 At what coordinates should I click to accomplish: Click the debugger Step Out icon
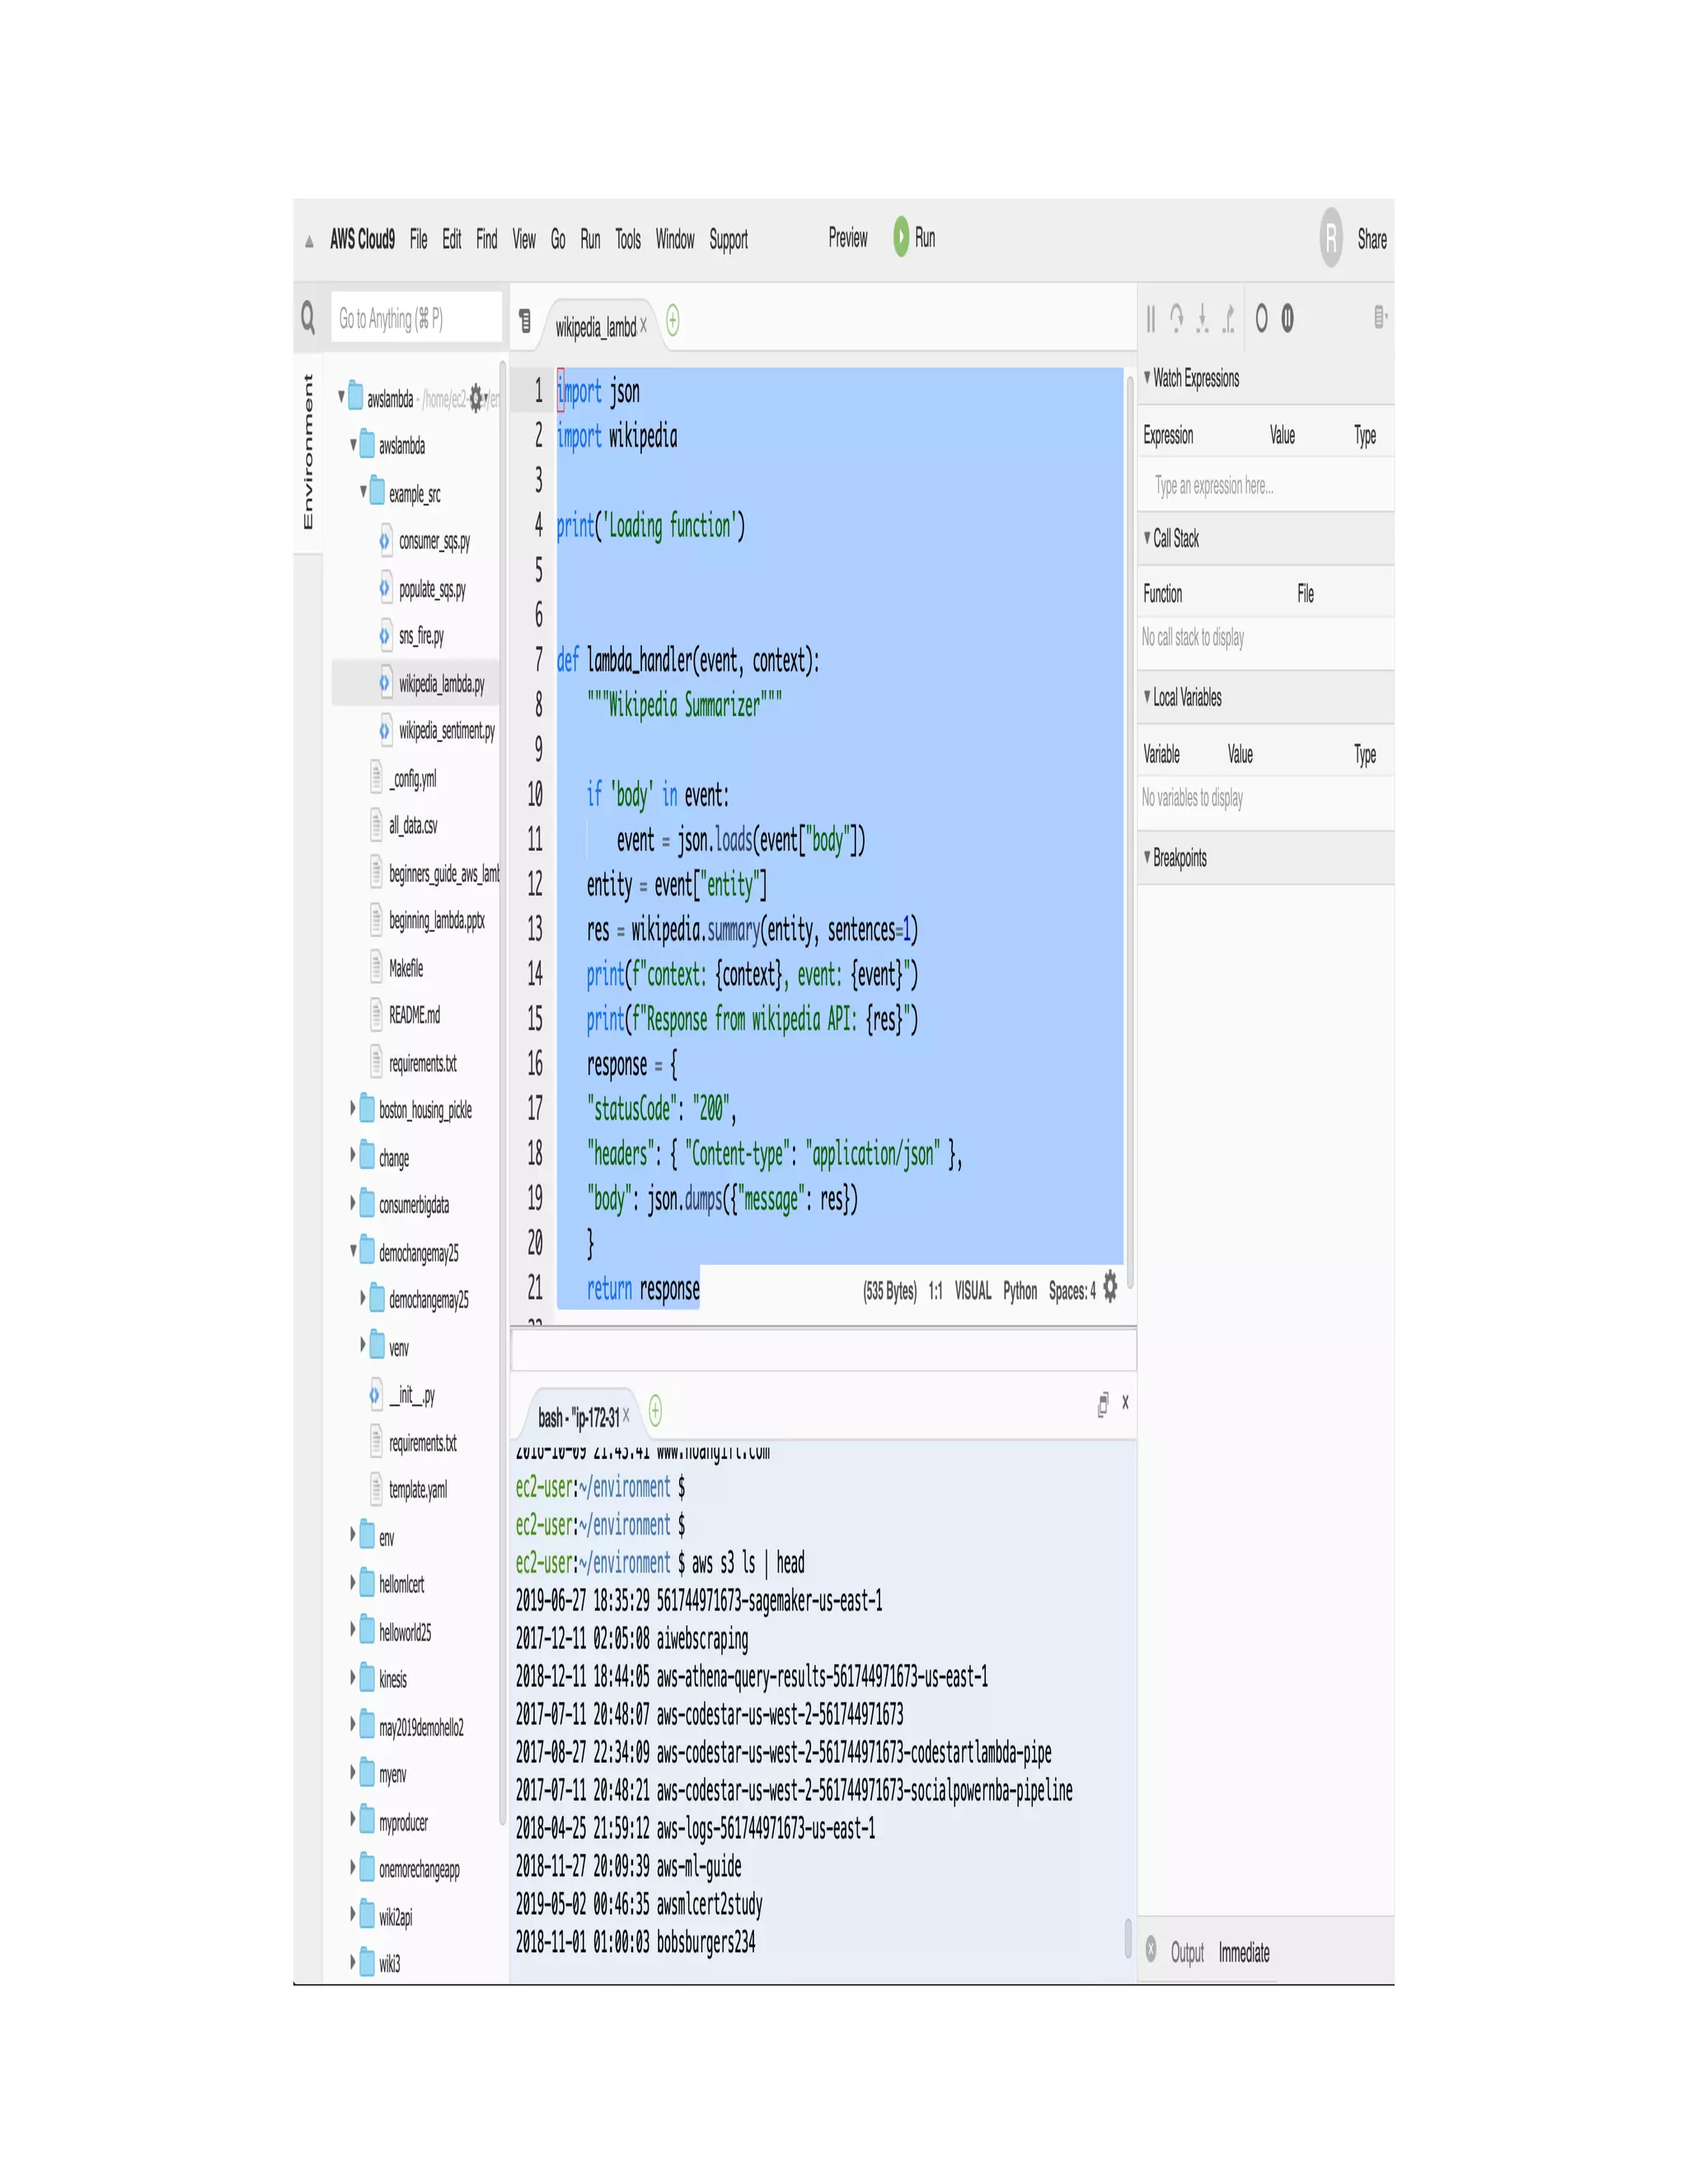click(x=1228, y=318)
